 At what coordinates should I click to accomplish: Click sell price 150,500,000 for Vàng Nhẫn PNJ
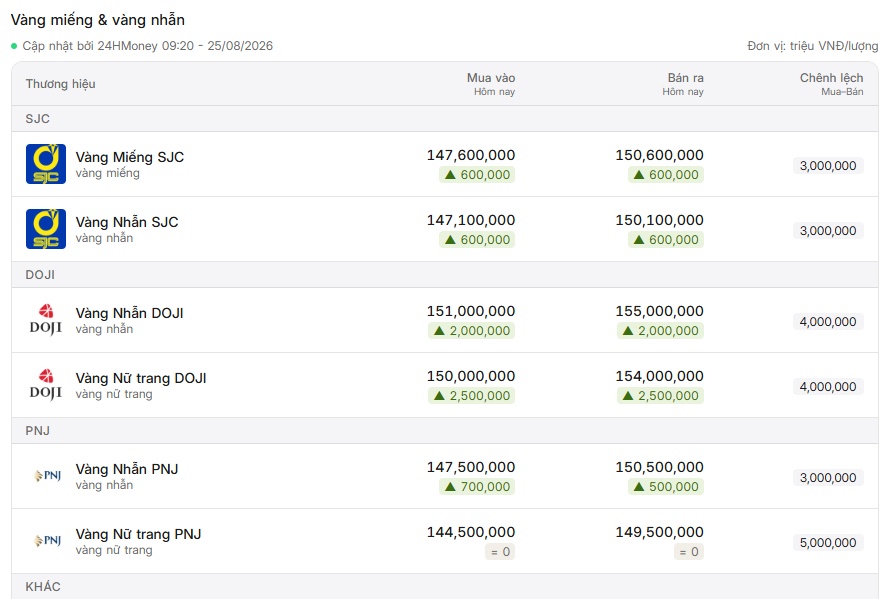(659, 468)
